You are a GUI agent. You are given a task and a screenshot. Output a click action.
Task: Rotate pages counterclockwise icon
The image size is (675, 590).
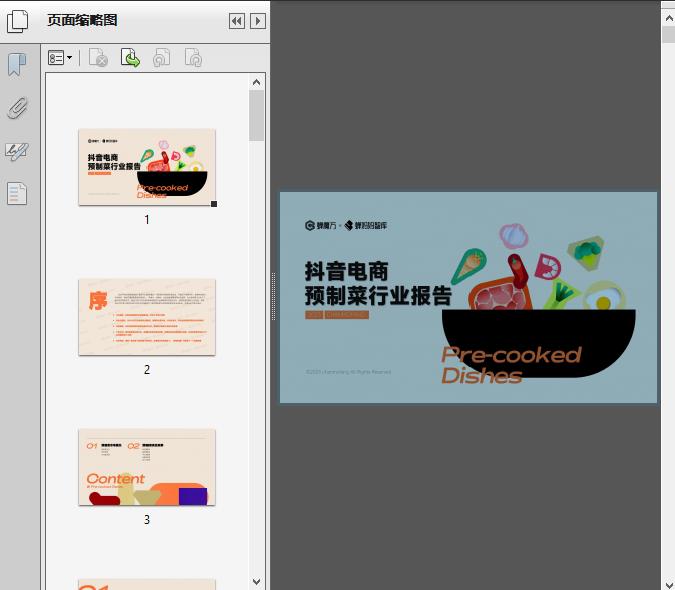161,58
